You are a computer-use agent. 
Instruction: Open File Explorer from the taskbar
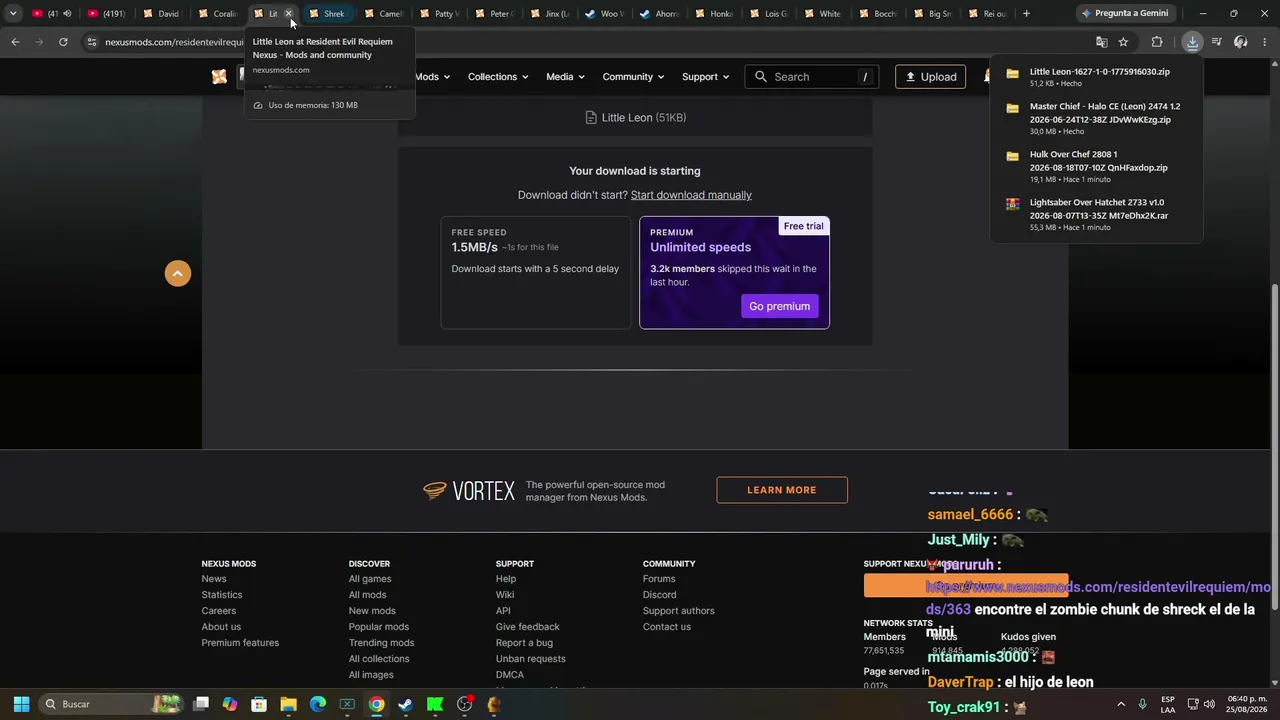(x=288, y=704)
